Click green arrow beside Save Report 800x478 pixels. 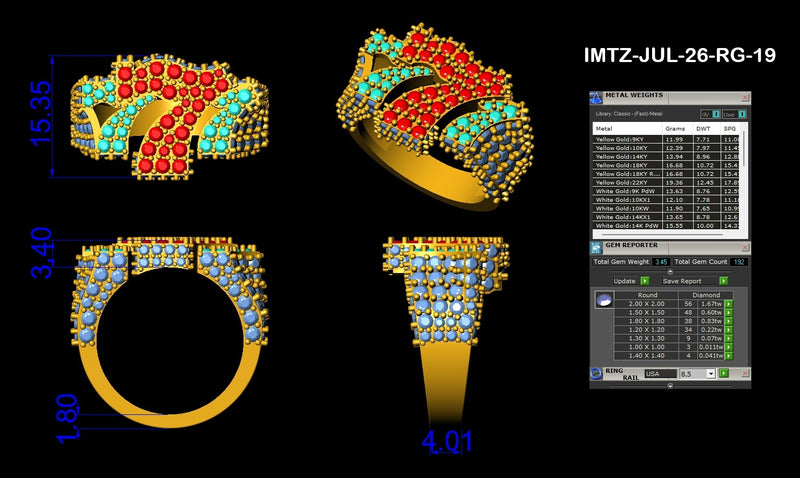pos(723,281)
